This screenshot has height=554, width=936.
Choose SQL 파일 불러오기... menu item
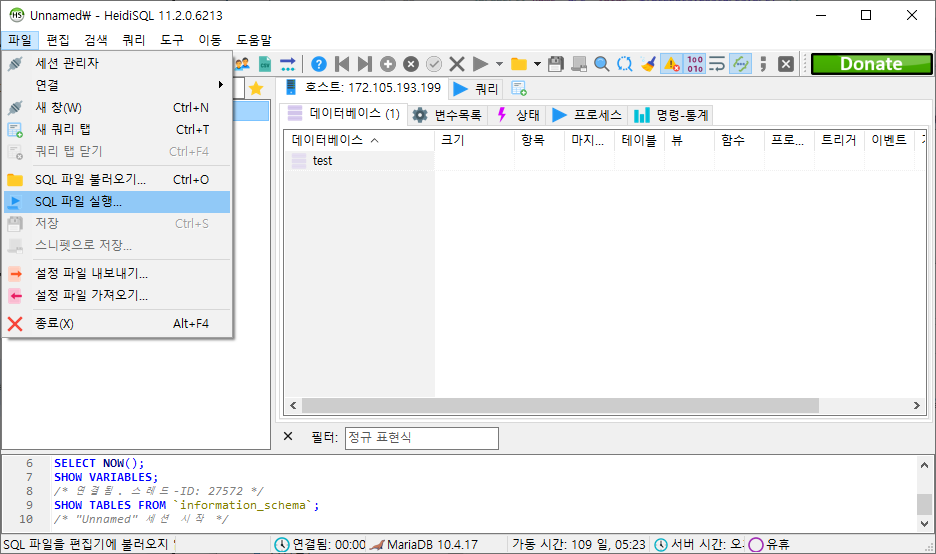117,180
